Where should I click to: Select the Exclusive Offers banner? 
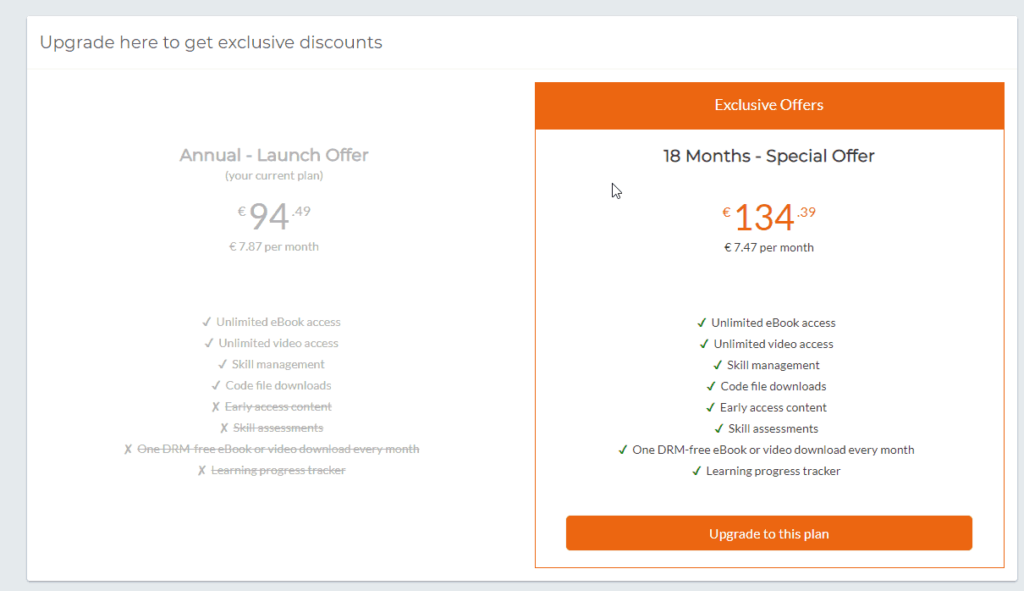click(768, 105)
